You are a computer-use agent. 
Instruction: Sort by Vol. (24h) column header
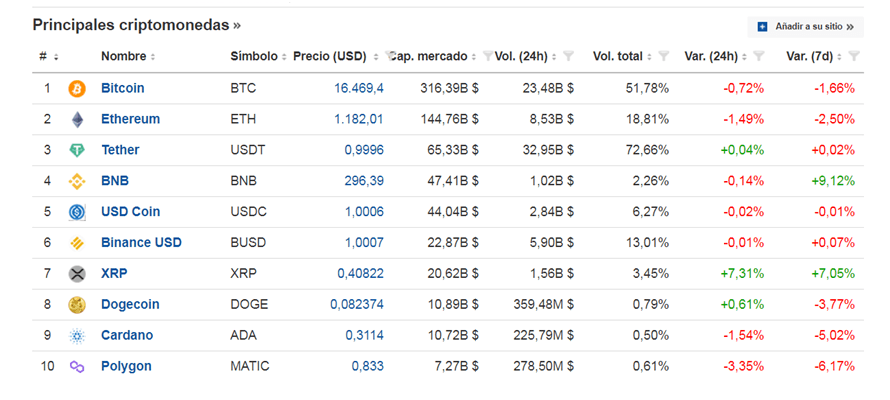[527, 56]
